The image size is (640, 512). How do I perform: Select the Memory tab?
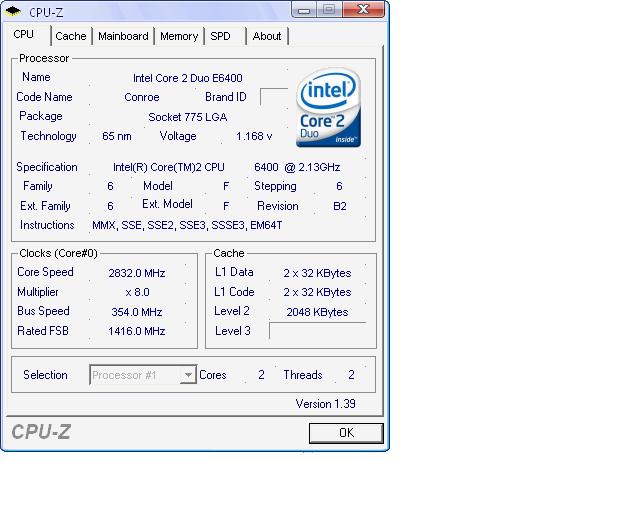(179, 36)
